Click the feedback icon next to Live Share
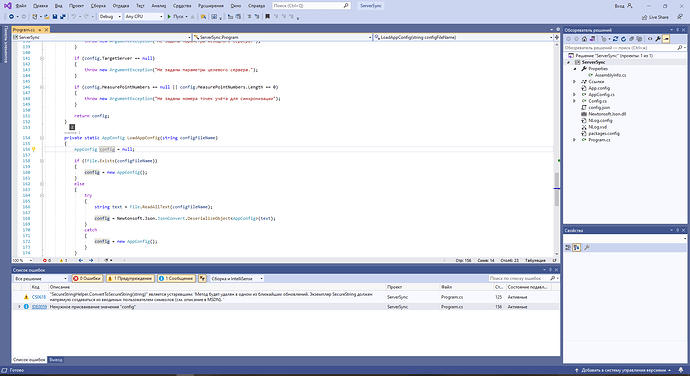This screenshot has width=690, height=376. tap(680, 17)
